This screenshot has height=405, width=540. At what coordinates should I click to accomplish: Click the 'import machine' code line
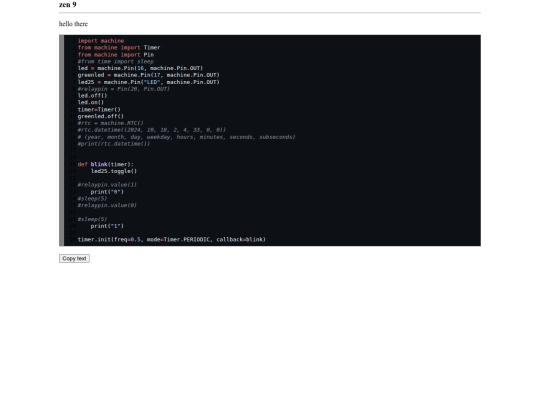(101, 41)
